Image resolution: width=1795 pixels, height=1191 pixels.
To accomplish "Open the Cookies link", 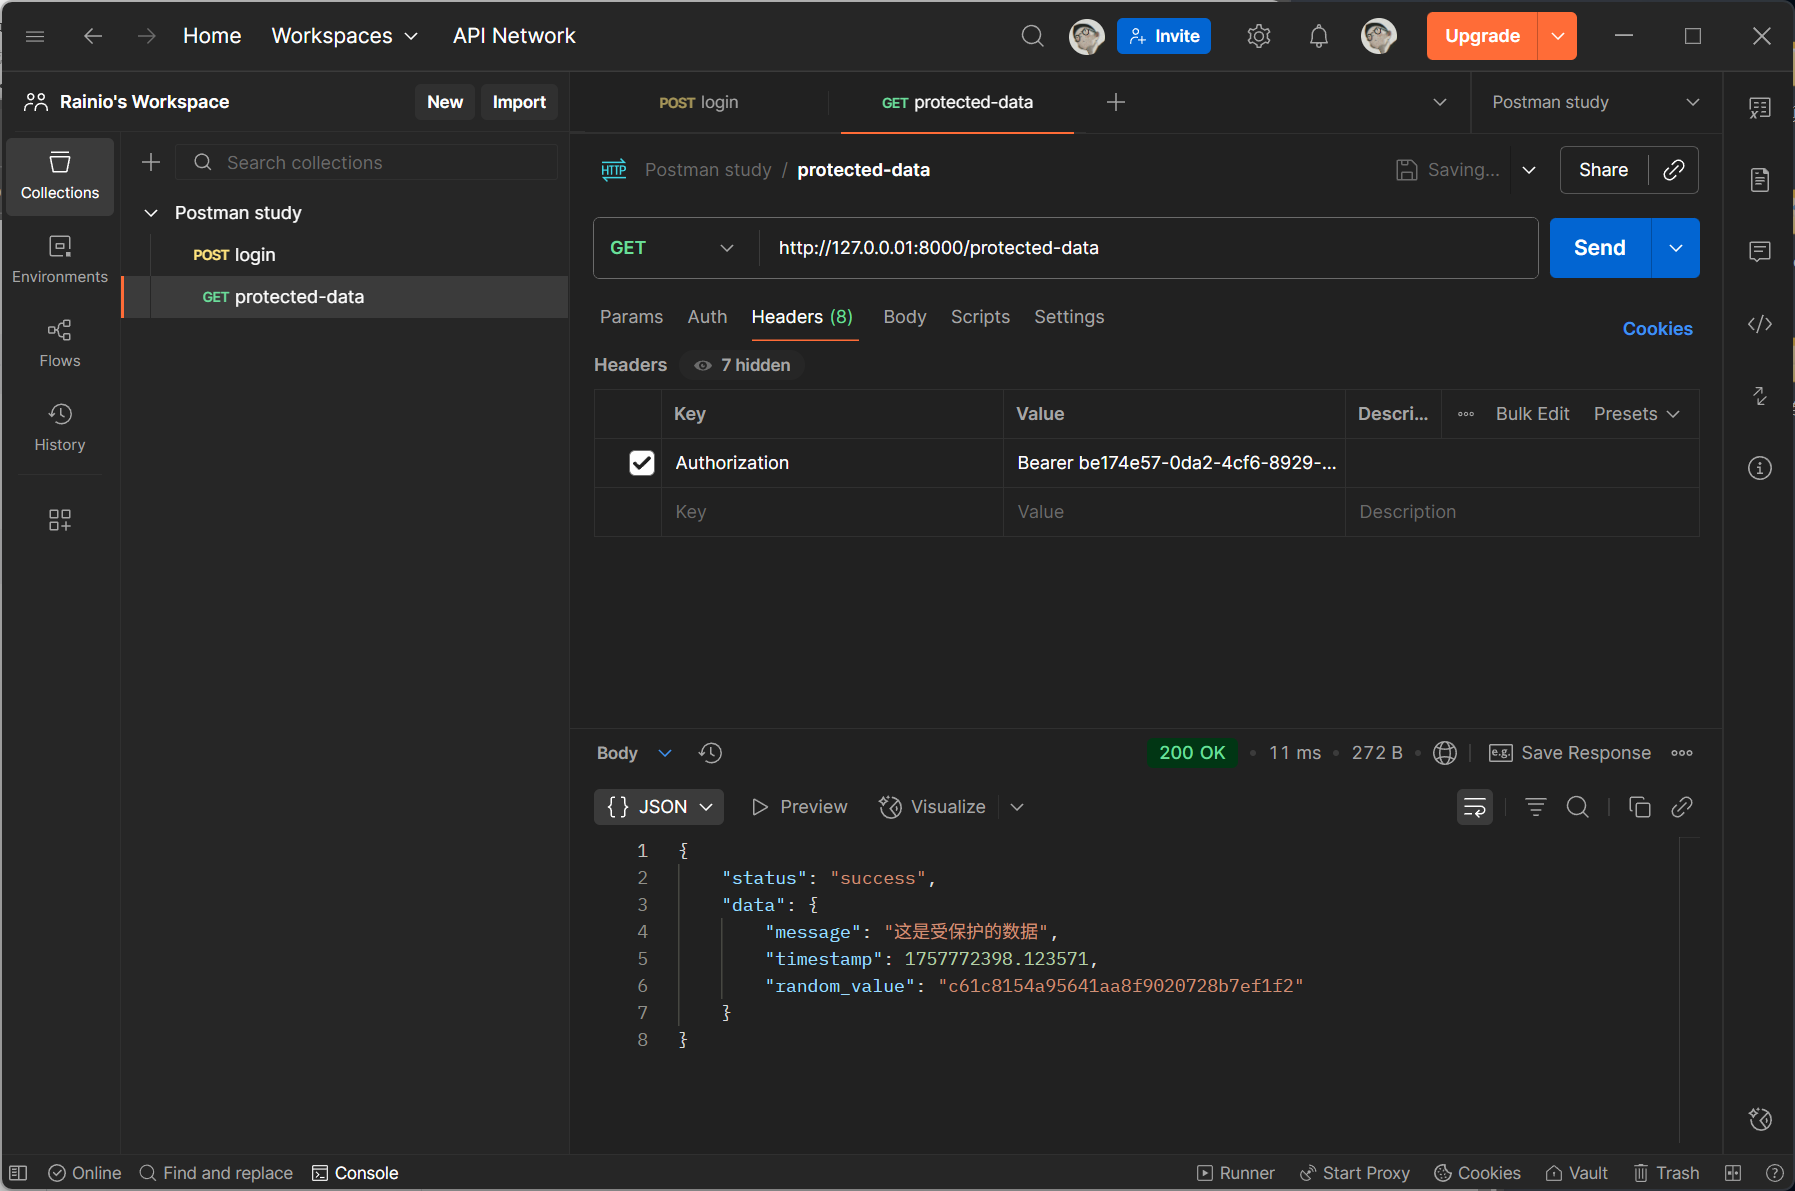I will pos(1657,329).
